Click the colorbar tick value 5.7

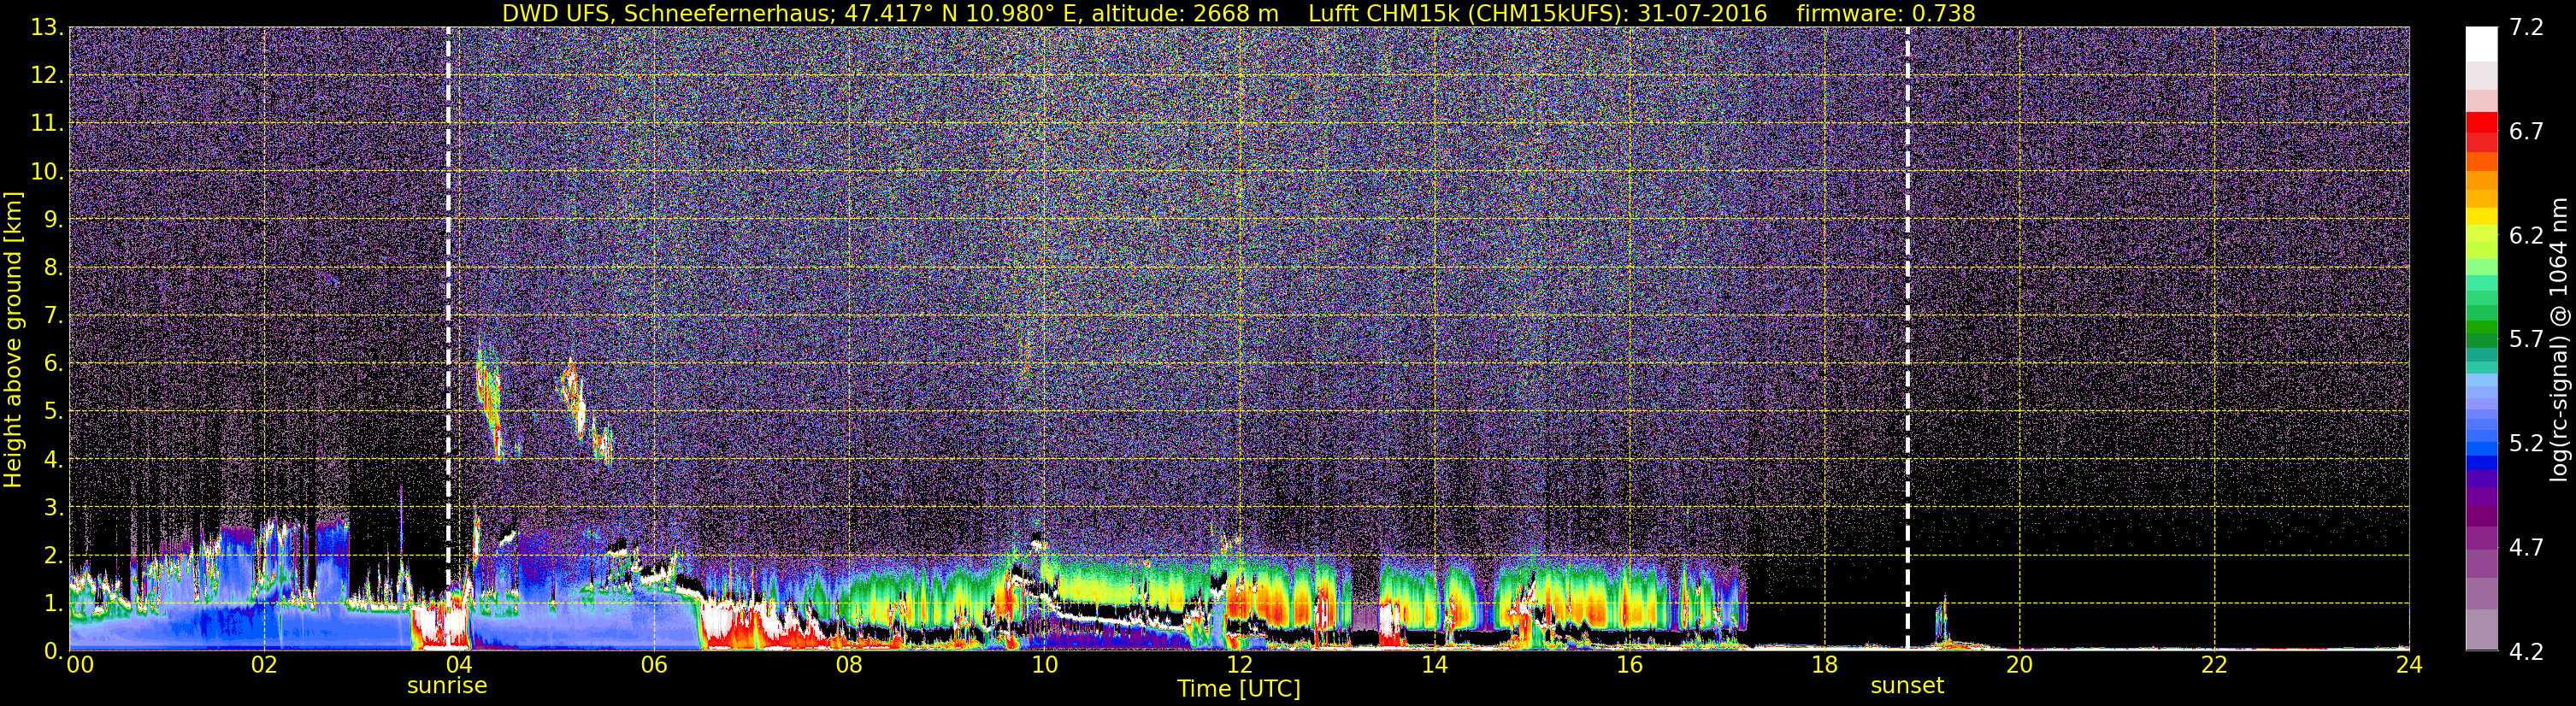[x=2526, y=339]
